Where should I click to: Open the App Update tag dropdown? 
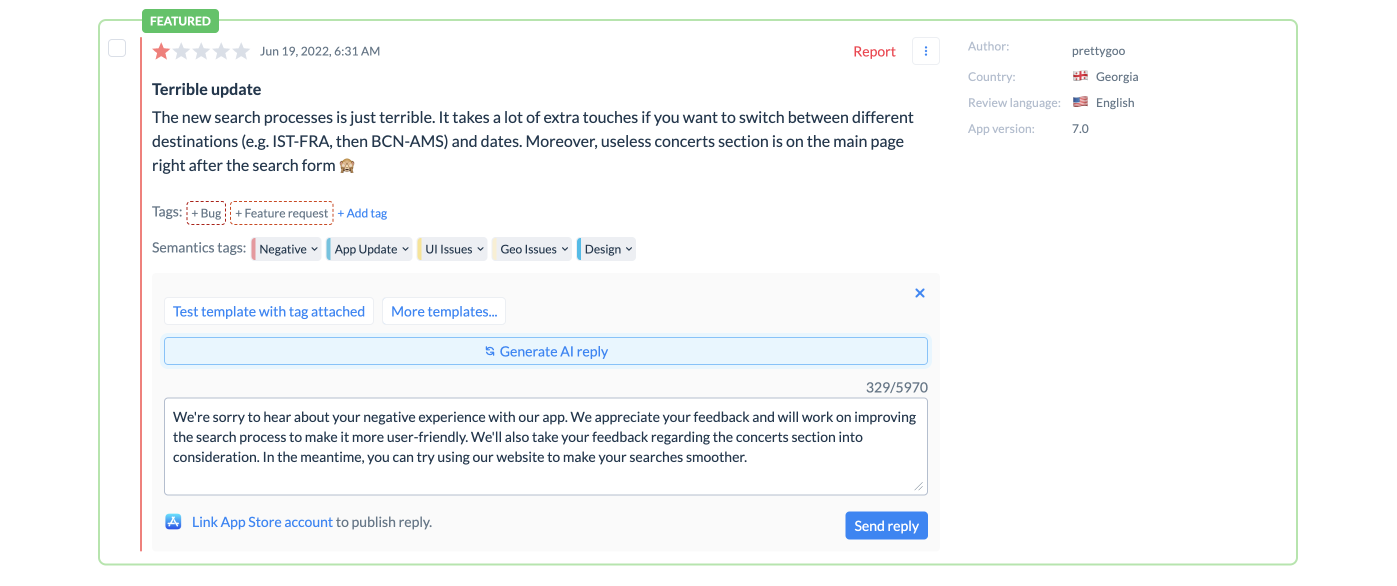[369, 248]
